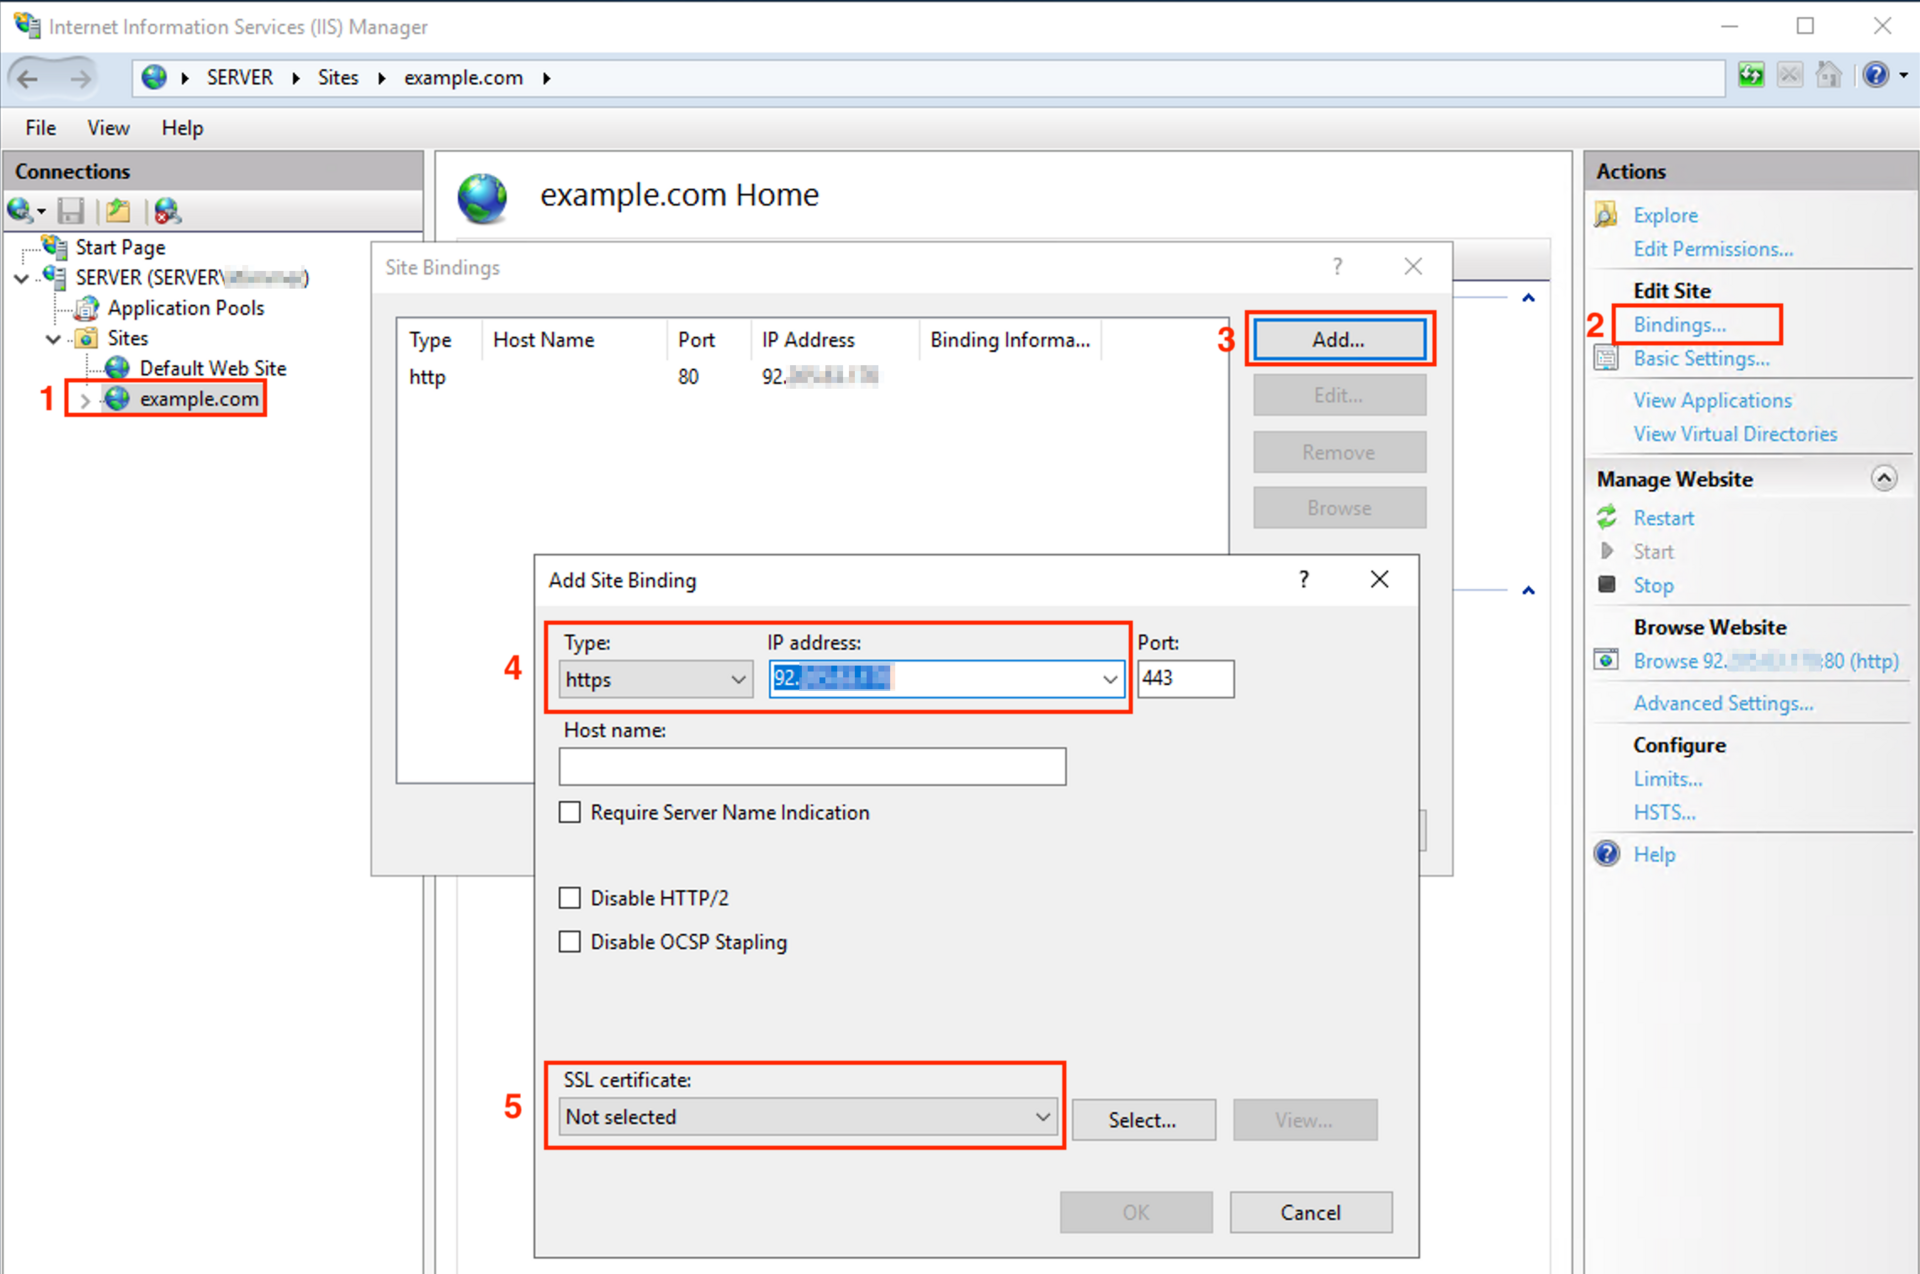The height and width of the screenshot is (1274, 1920).
Task: Click the Select... certificate button
Action: (1143, 1120)
